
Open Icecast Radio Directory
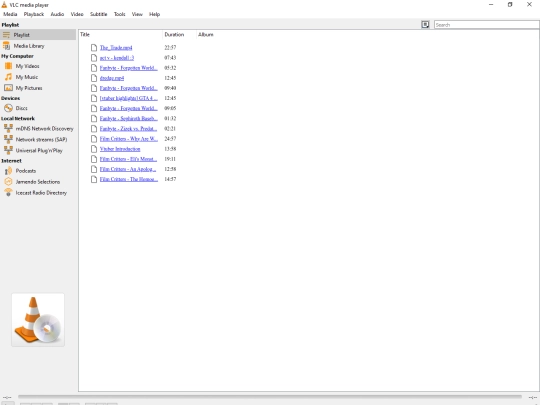pos(38,193)
